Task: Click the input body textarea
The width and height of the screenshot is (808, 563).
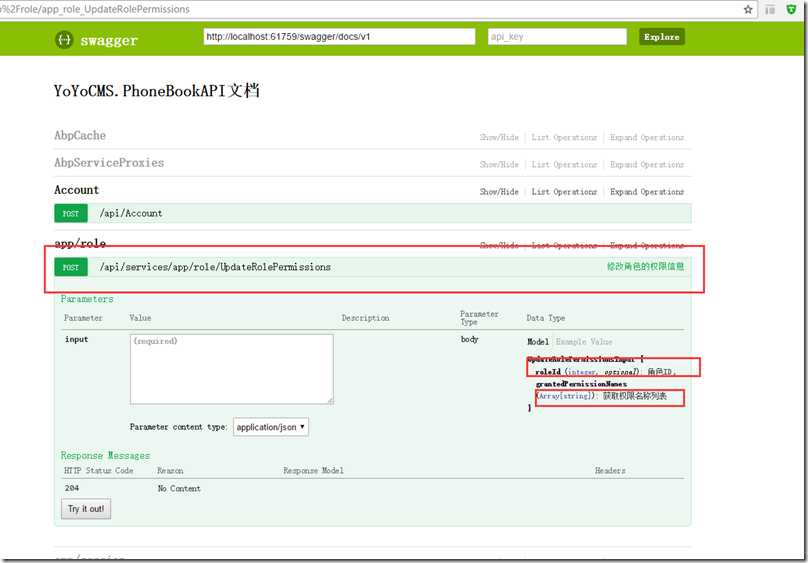Action: point(231,369)
